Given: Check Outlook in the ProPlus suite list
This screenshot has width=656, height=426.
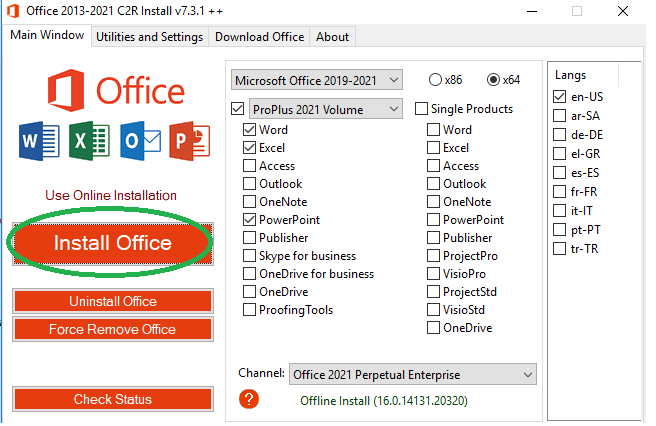Looking at the screenshot, I should (249, 184).
